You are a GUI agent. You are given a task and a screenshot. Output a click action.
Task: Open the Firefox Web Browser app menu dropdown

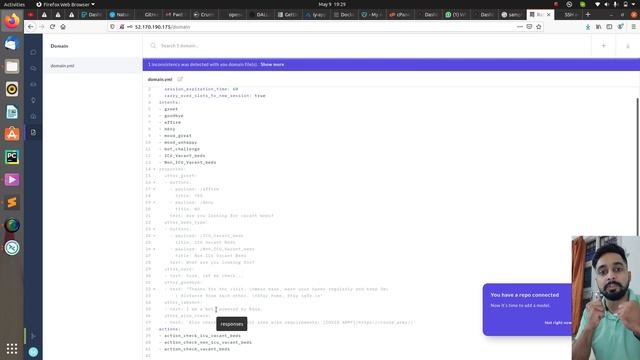click(65, 4)
